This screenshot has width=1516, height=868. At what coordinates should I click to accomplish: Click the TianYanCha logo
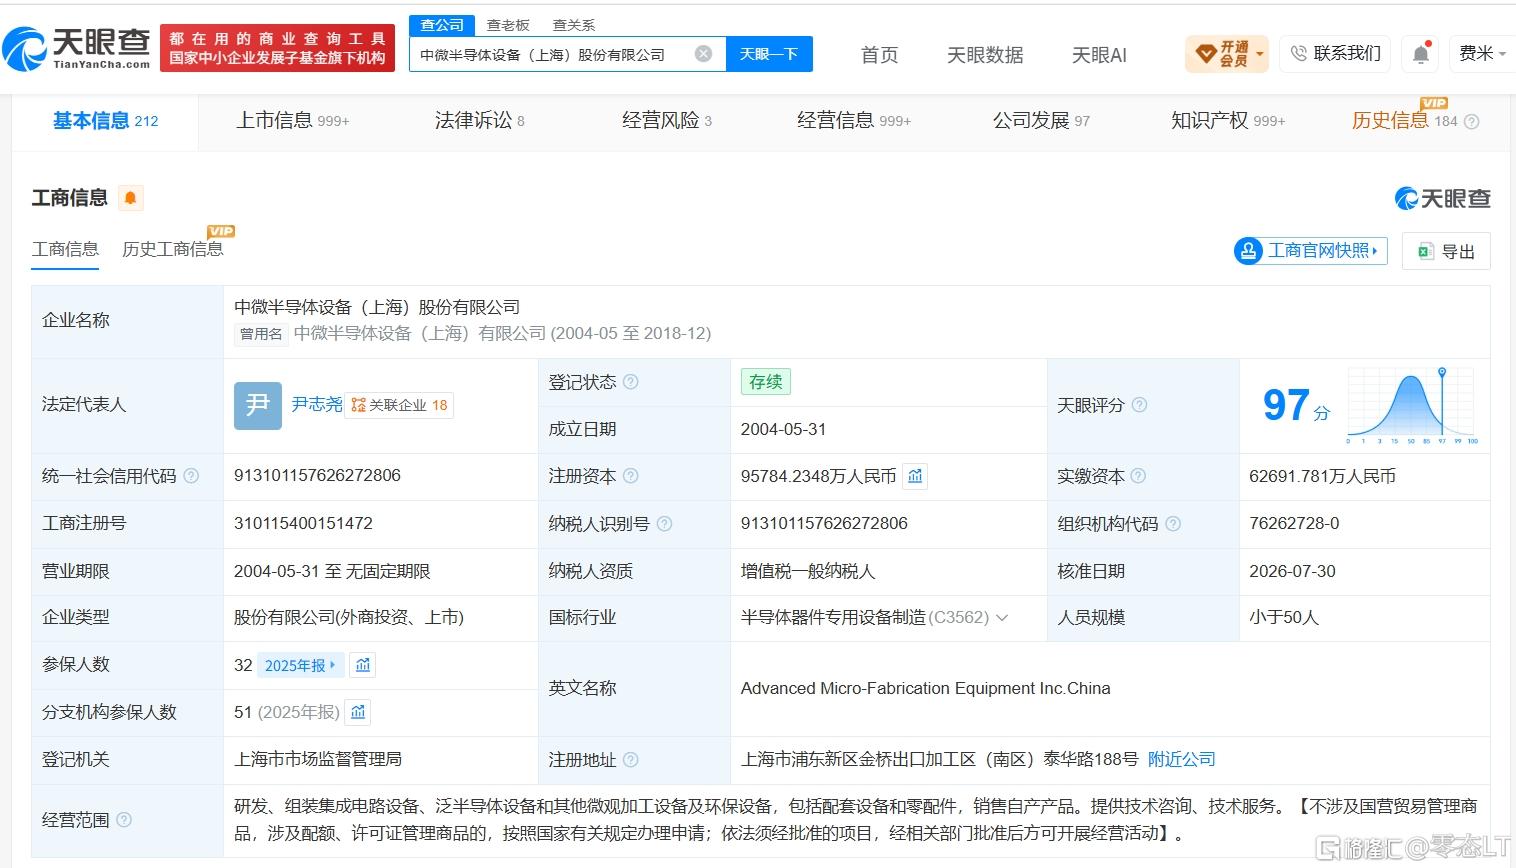click(x=77, y=48)
